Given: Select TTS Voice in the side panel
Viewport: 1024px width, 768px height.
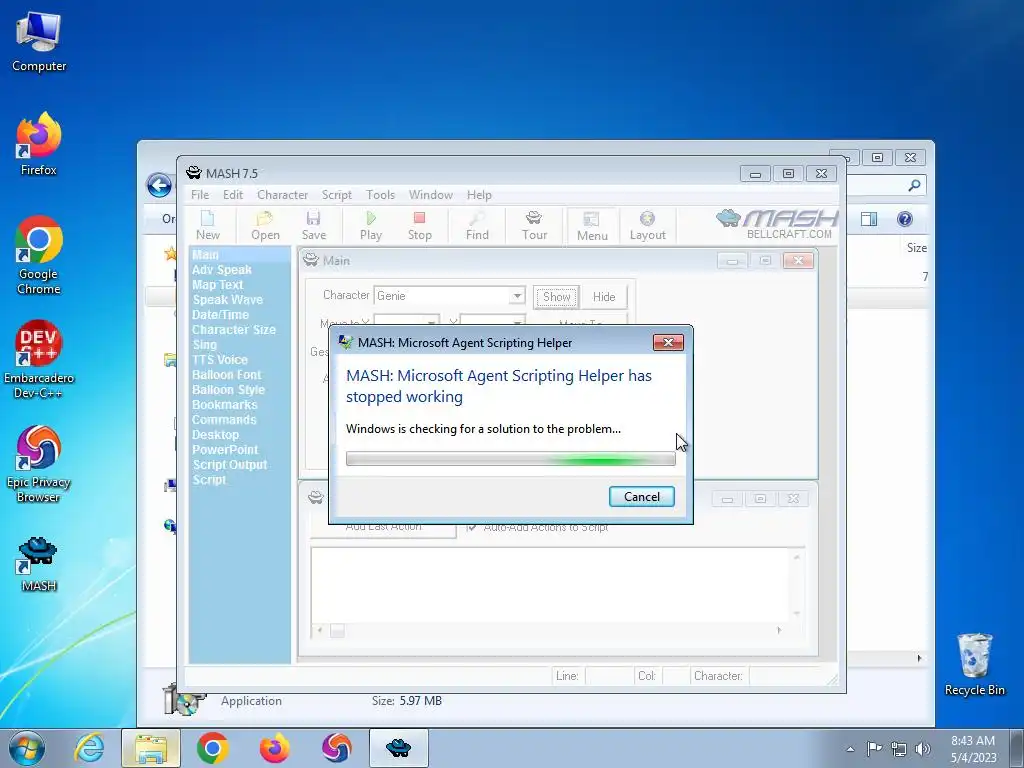Looking at the screenshot, I should point(219,360).
